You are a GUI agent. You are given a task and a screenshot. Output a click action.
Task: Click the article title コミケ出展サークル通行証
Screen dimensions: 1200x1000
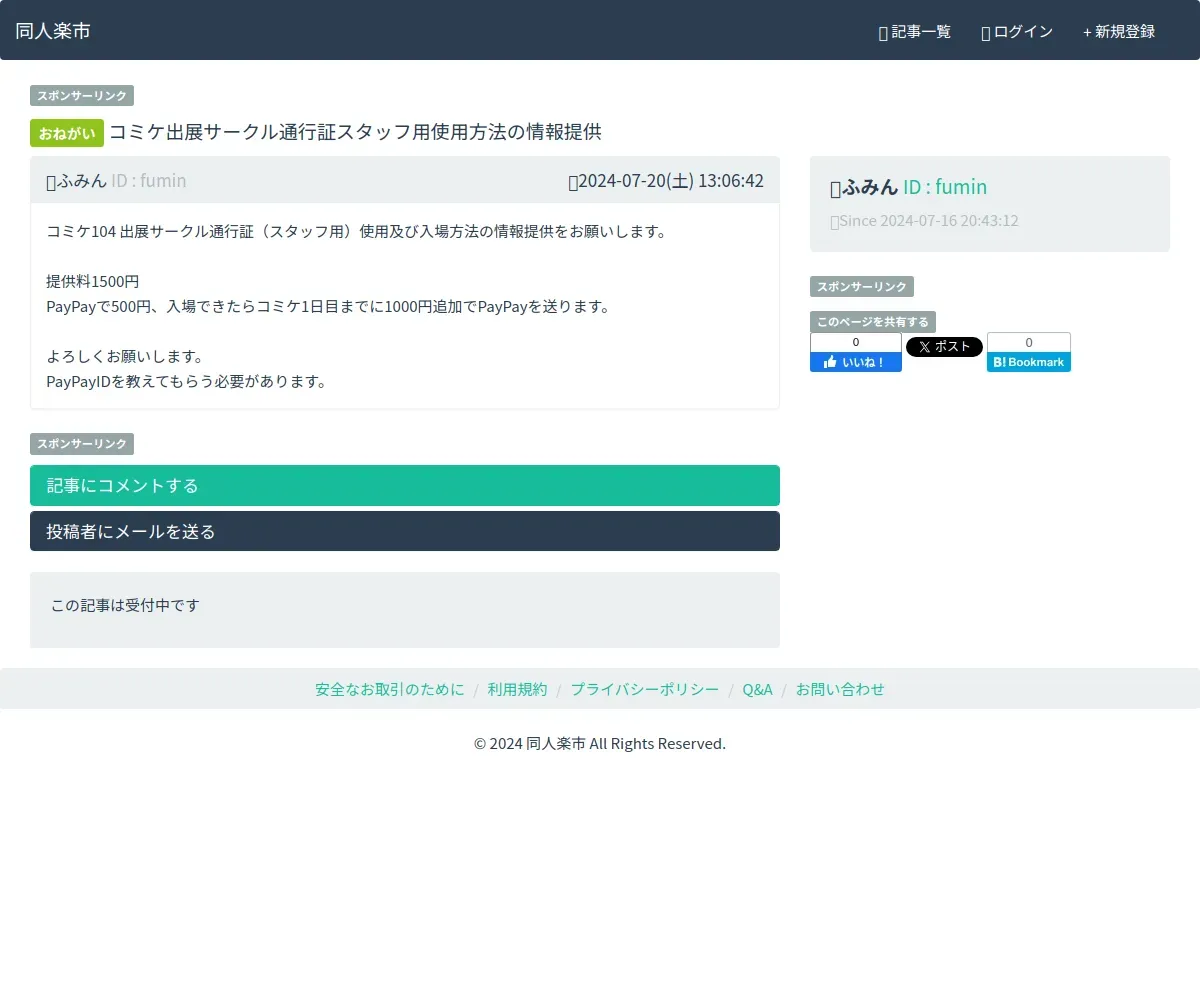click(355, 132)
